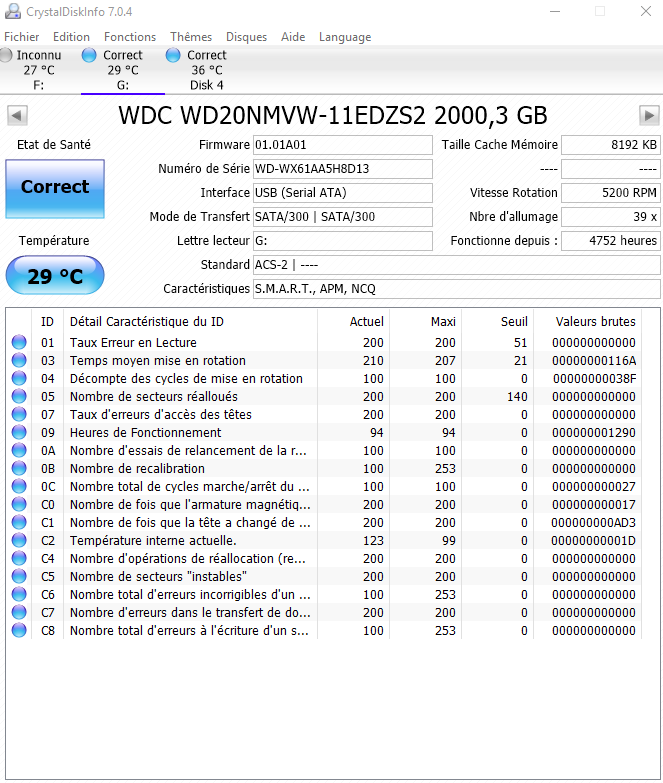Open the Thèmes menu
This screenshot has height=783, width=663.
click(191, 37)
